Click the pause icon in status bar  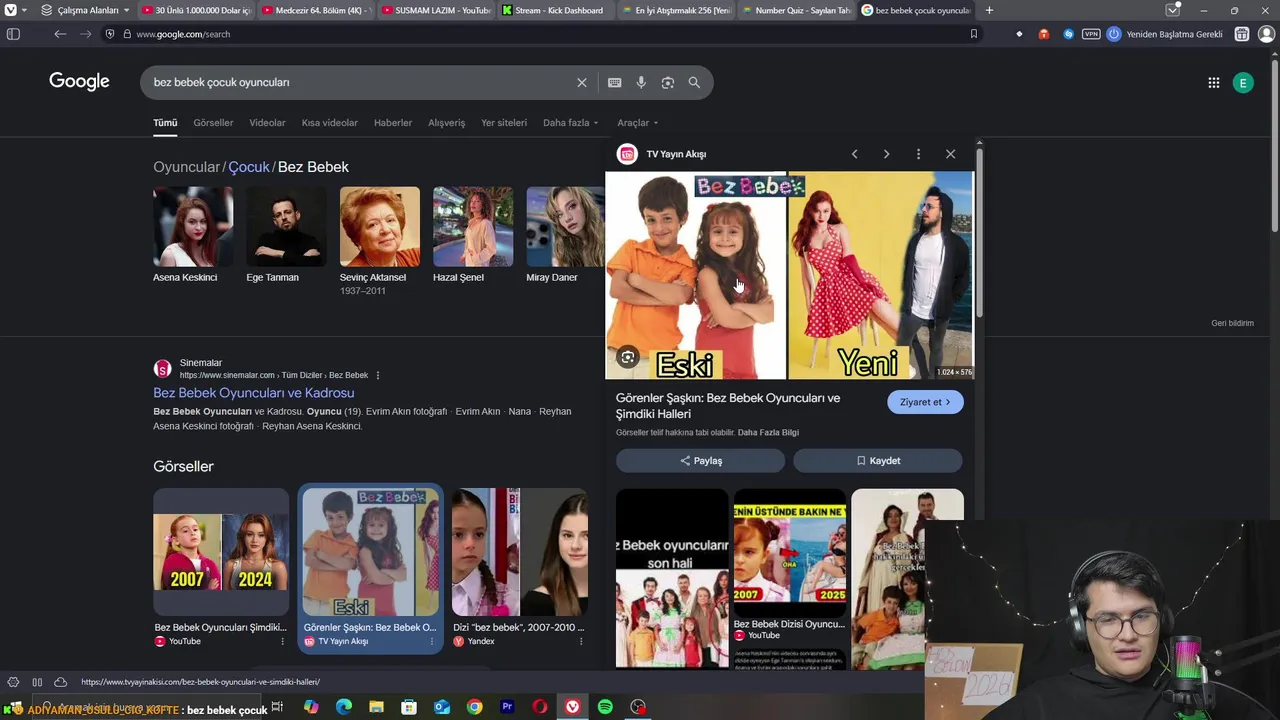37,682
